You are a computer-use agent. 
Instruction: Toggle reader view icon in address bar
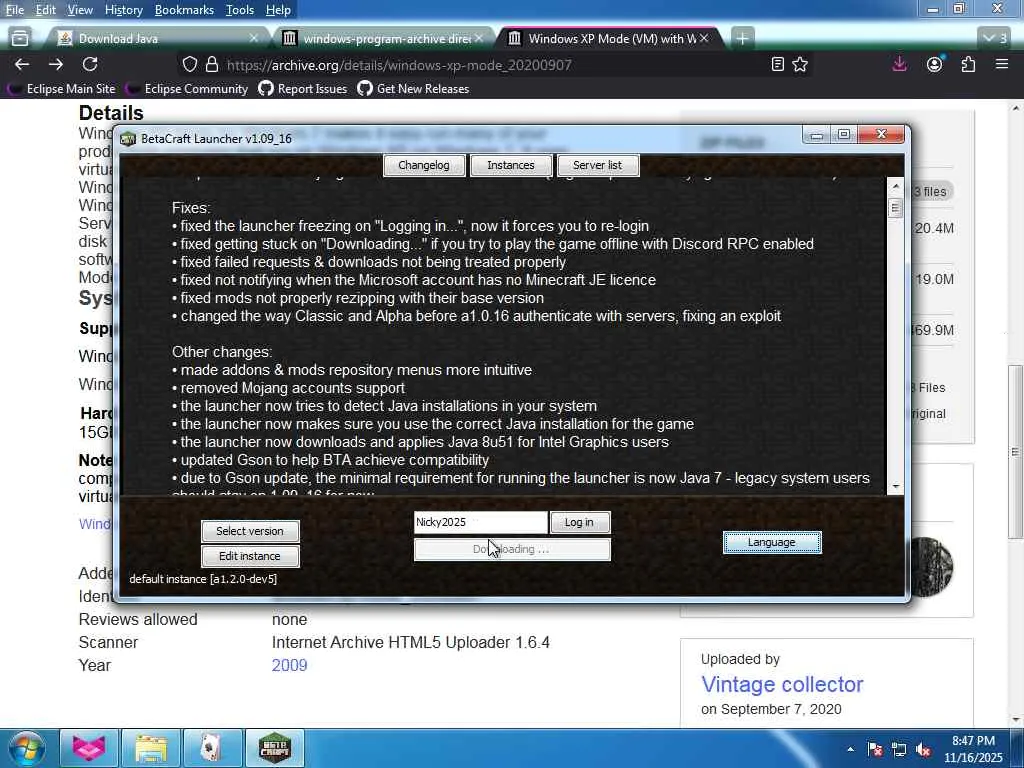click(x=777, y=64)
